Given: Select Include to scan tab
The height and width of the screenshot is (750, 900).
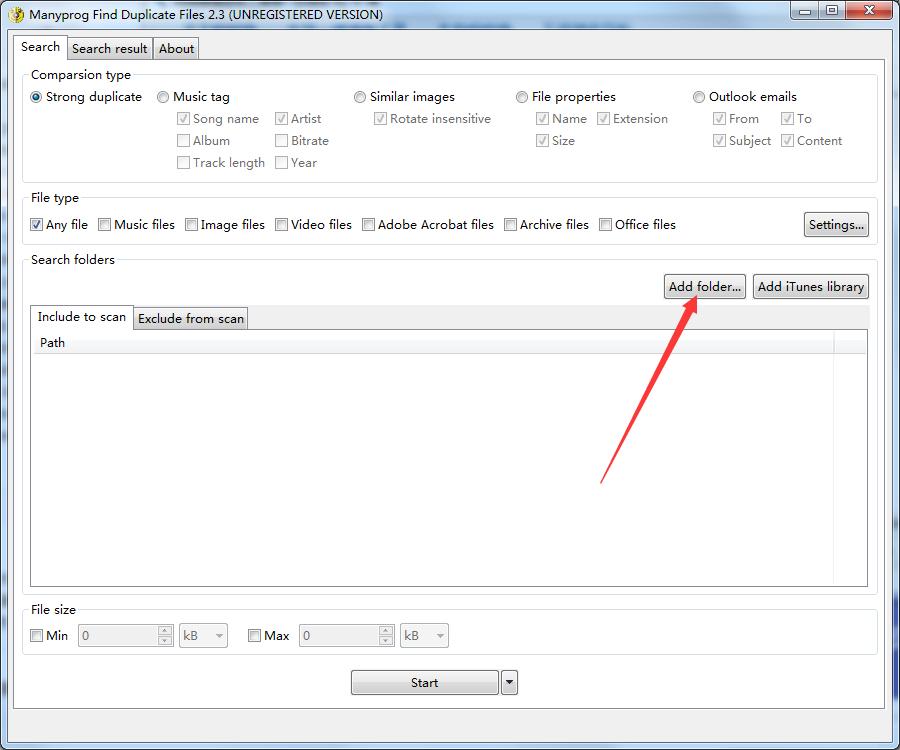Looking at the screenshot, I should click(82, 317).
